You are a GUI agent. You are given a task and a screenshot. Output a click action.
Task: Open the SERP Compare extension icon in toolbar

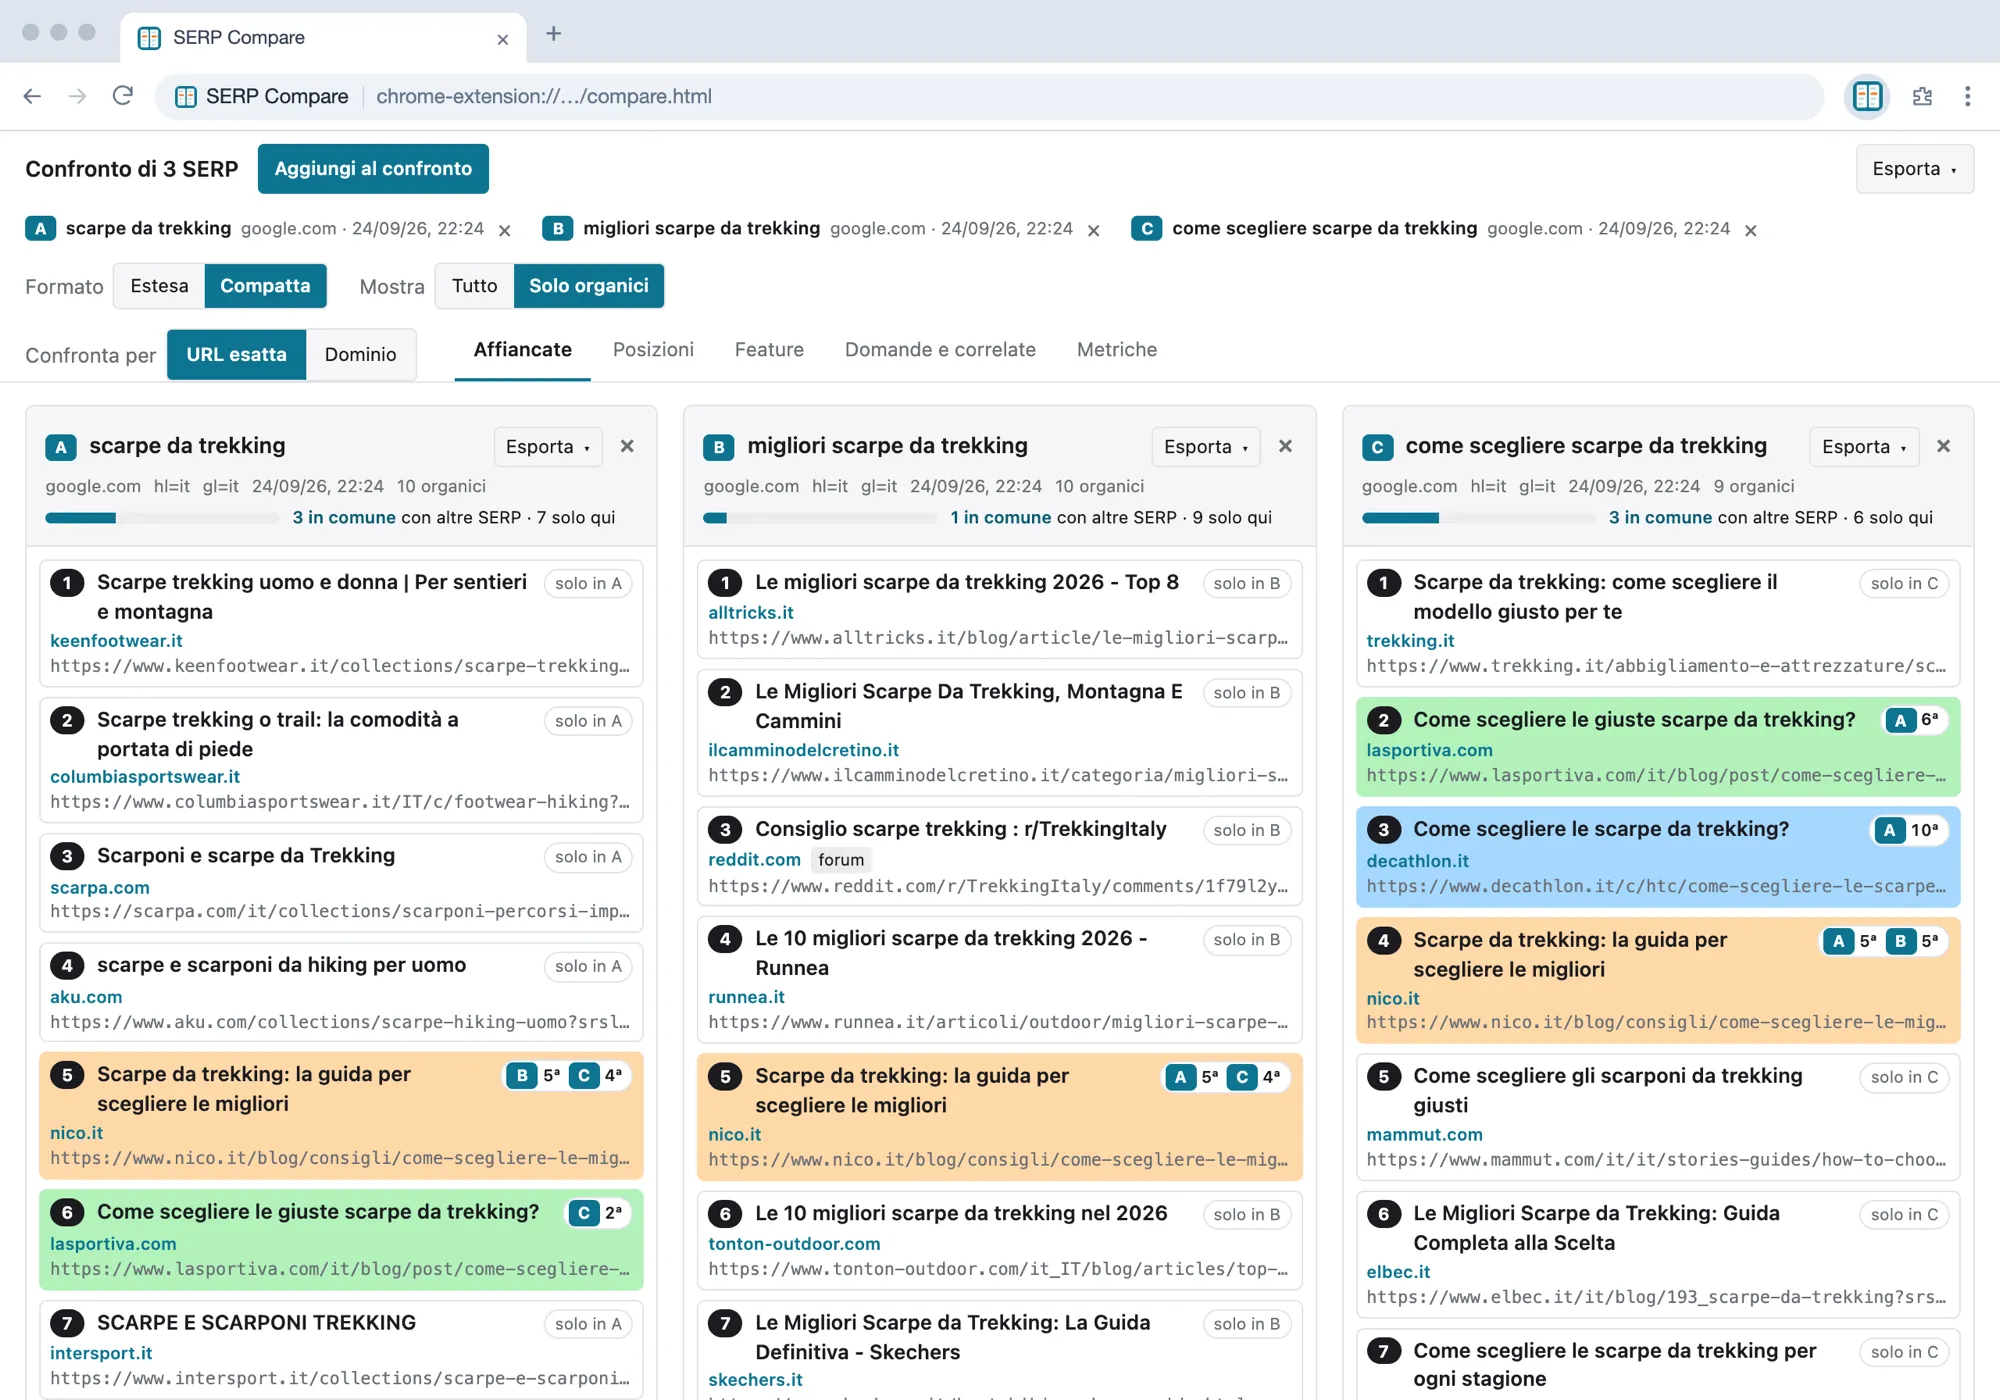coord(1867,96)
